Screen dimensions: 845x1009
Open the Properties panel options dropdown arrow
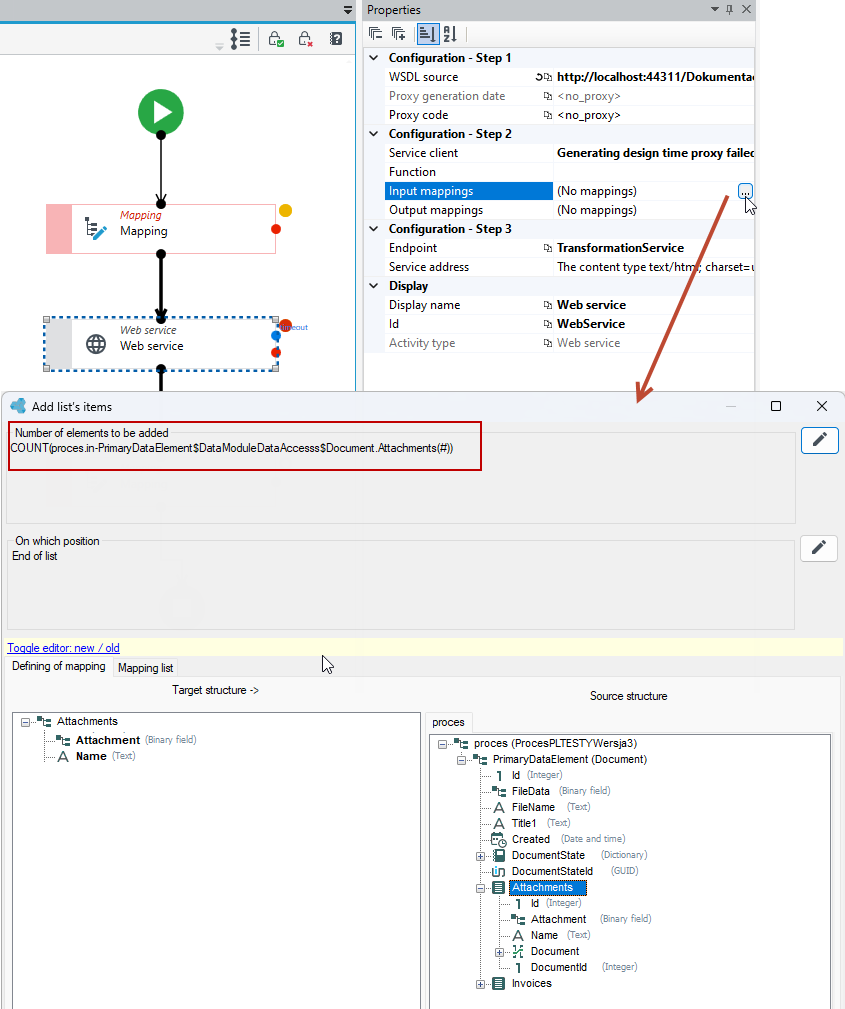coord(714,9)
